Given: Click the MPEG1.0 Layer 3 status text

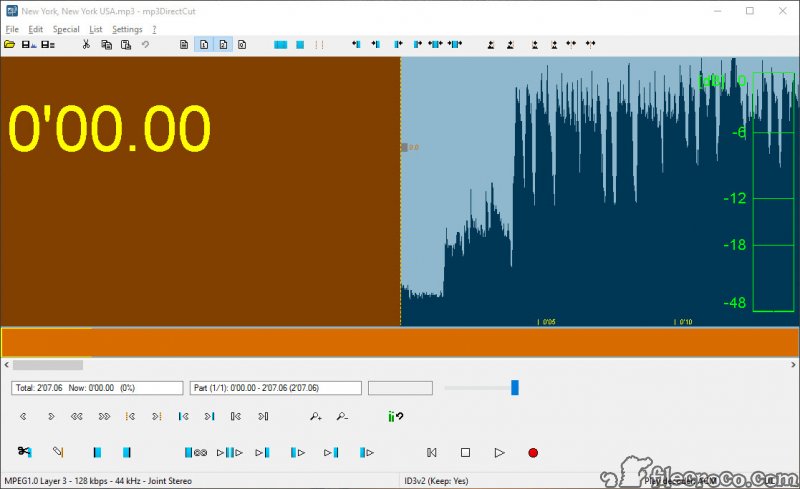Looking at the screenshot, I should coord(98,481).
